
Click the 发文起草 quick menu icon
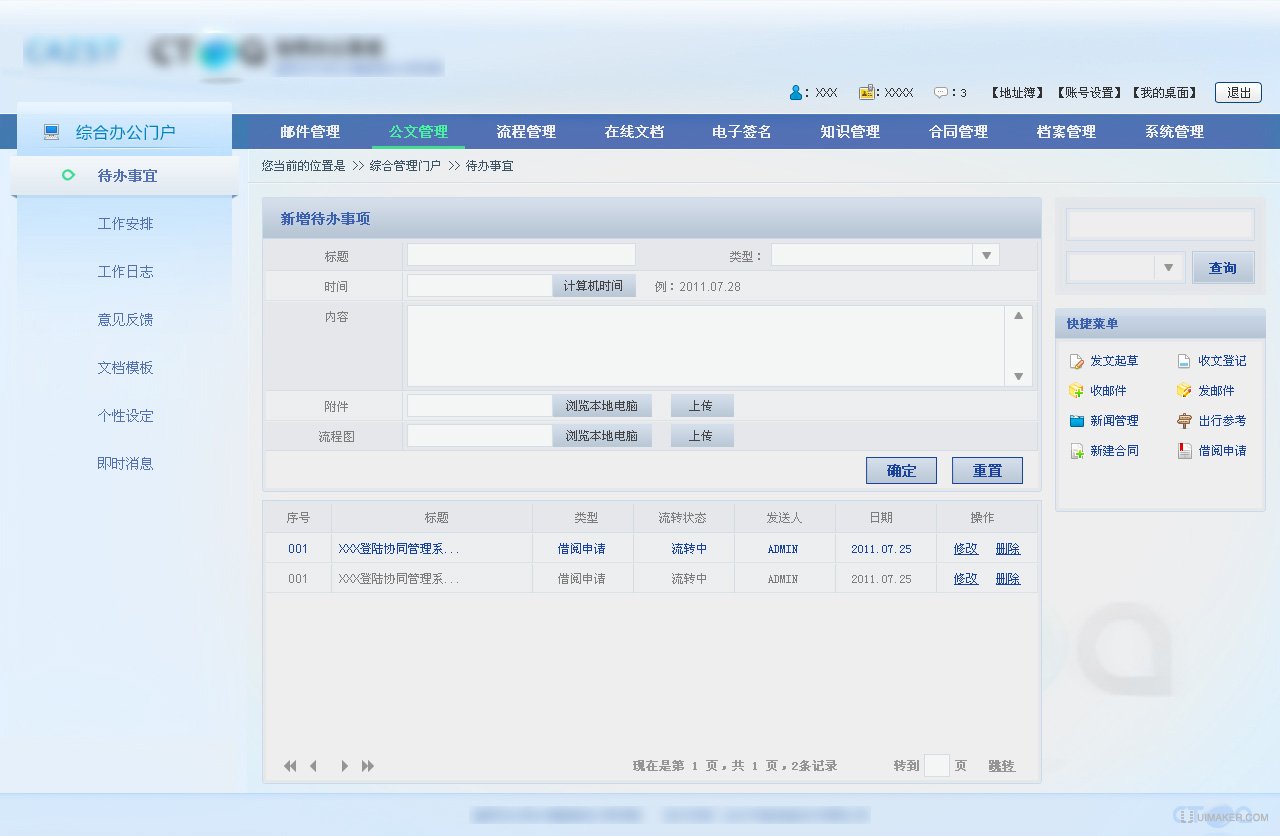coord(1076,361)
